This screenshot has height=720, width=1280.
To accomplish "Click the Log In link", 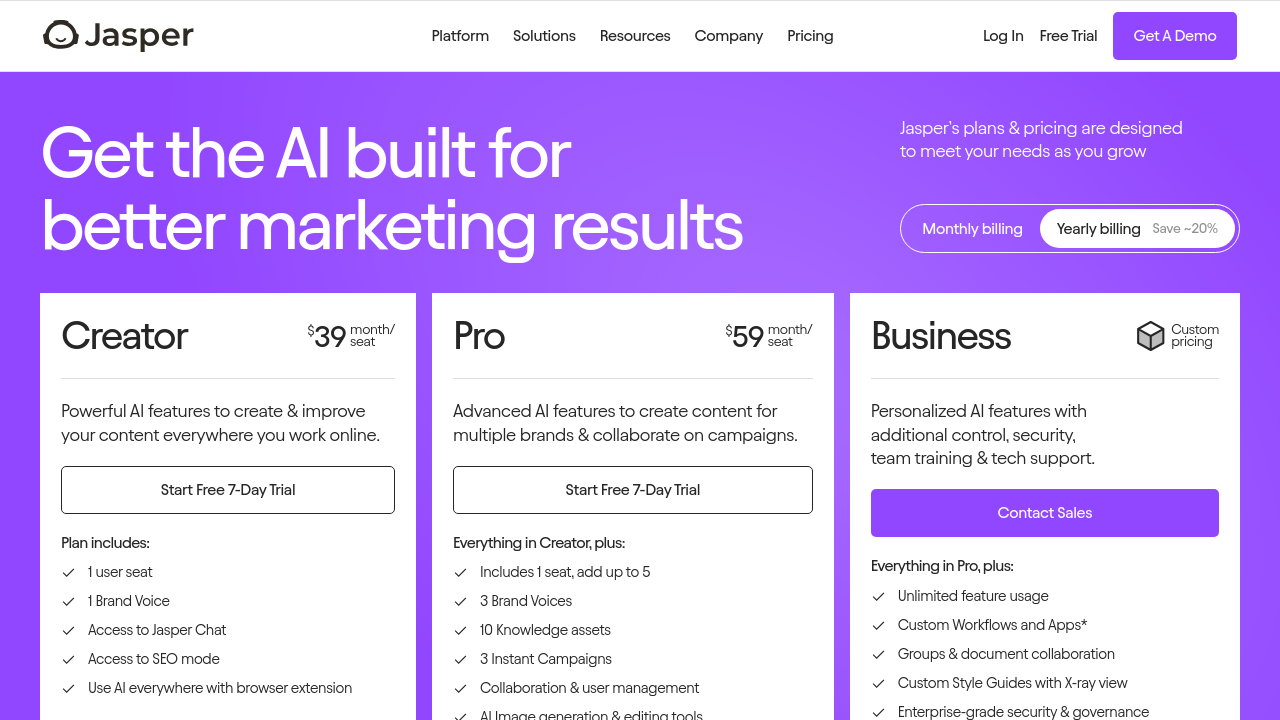I will pyautogui.click(x=1003, y=36).
